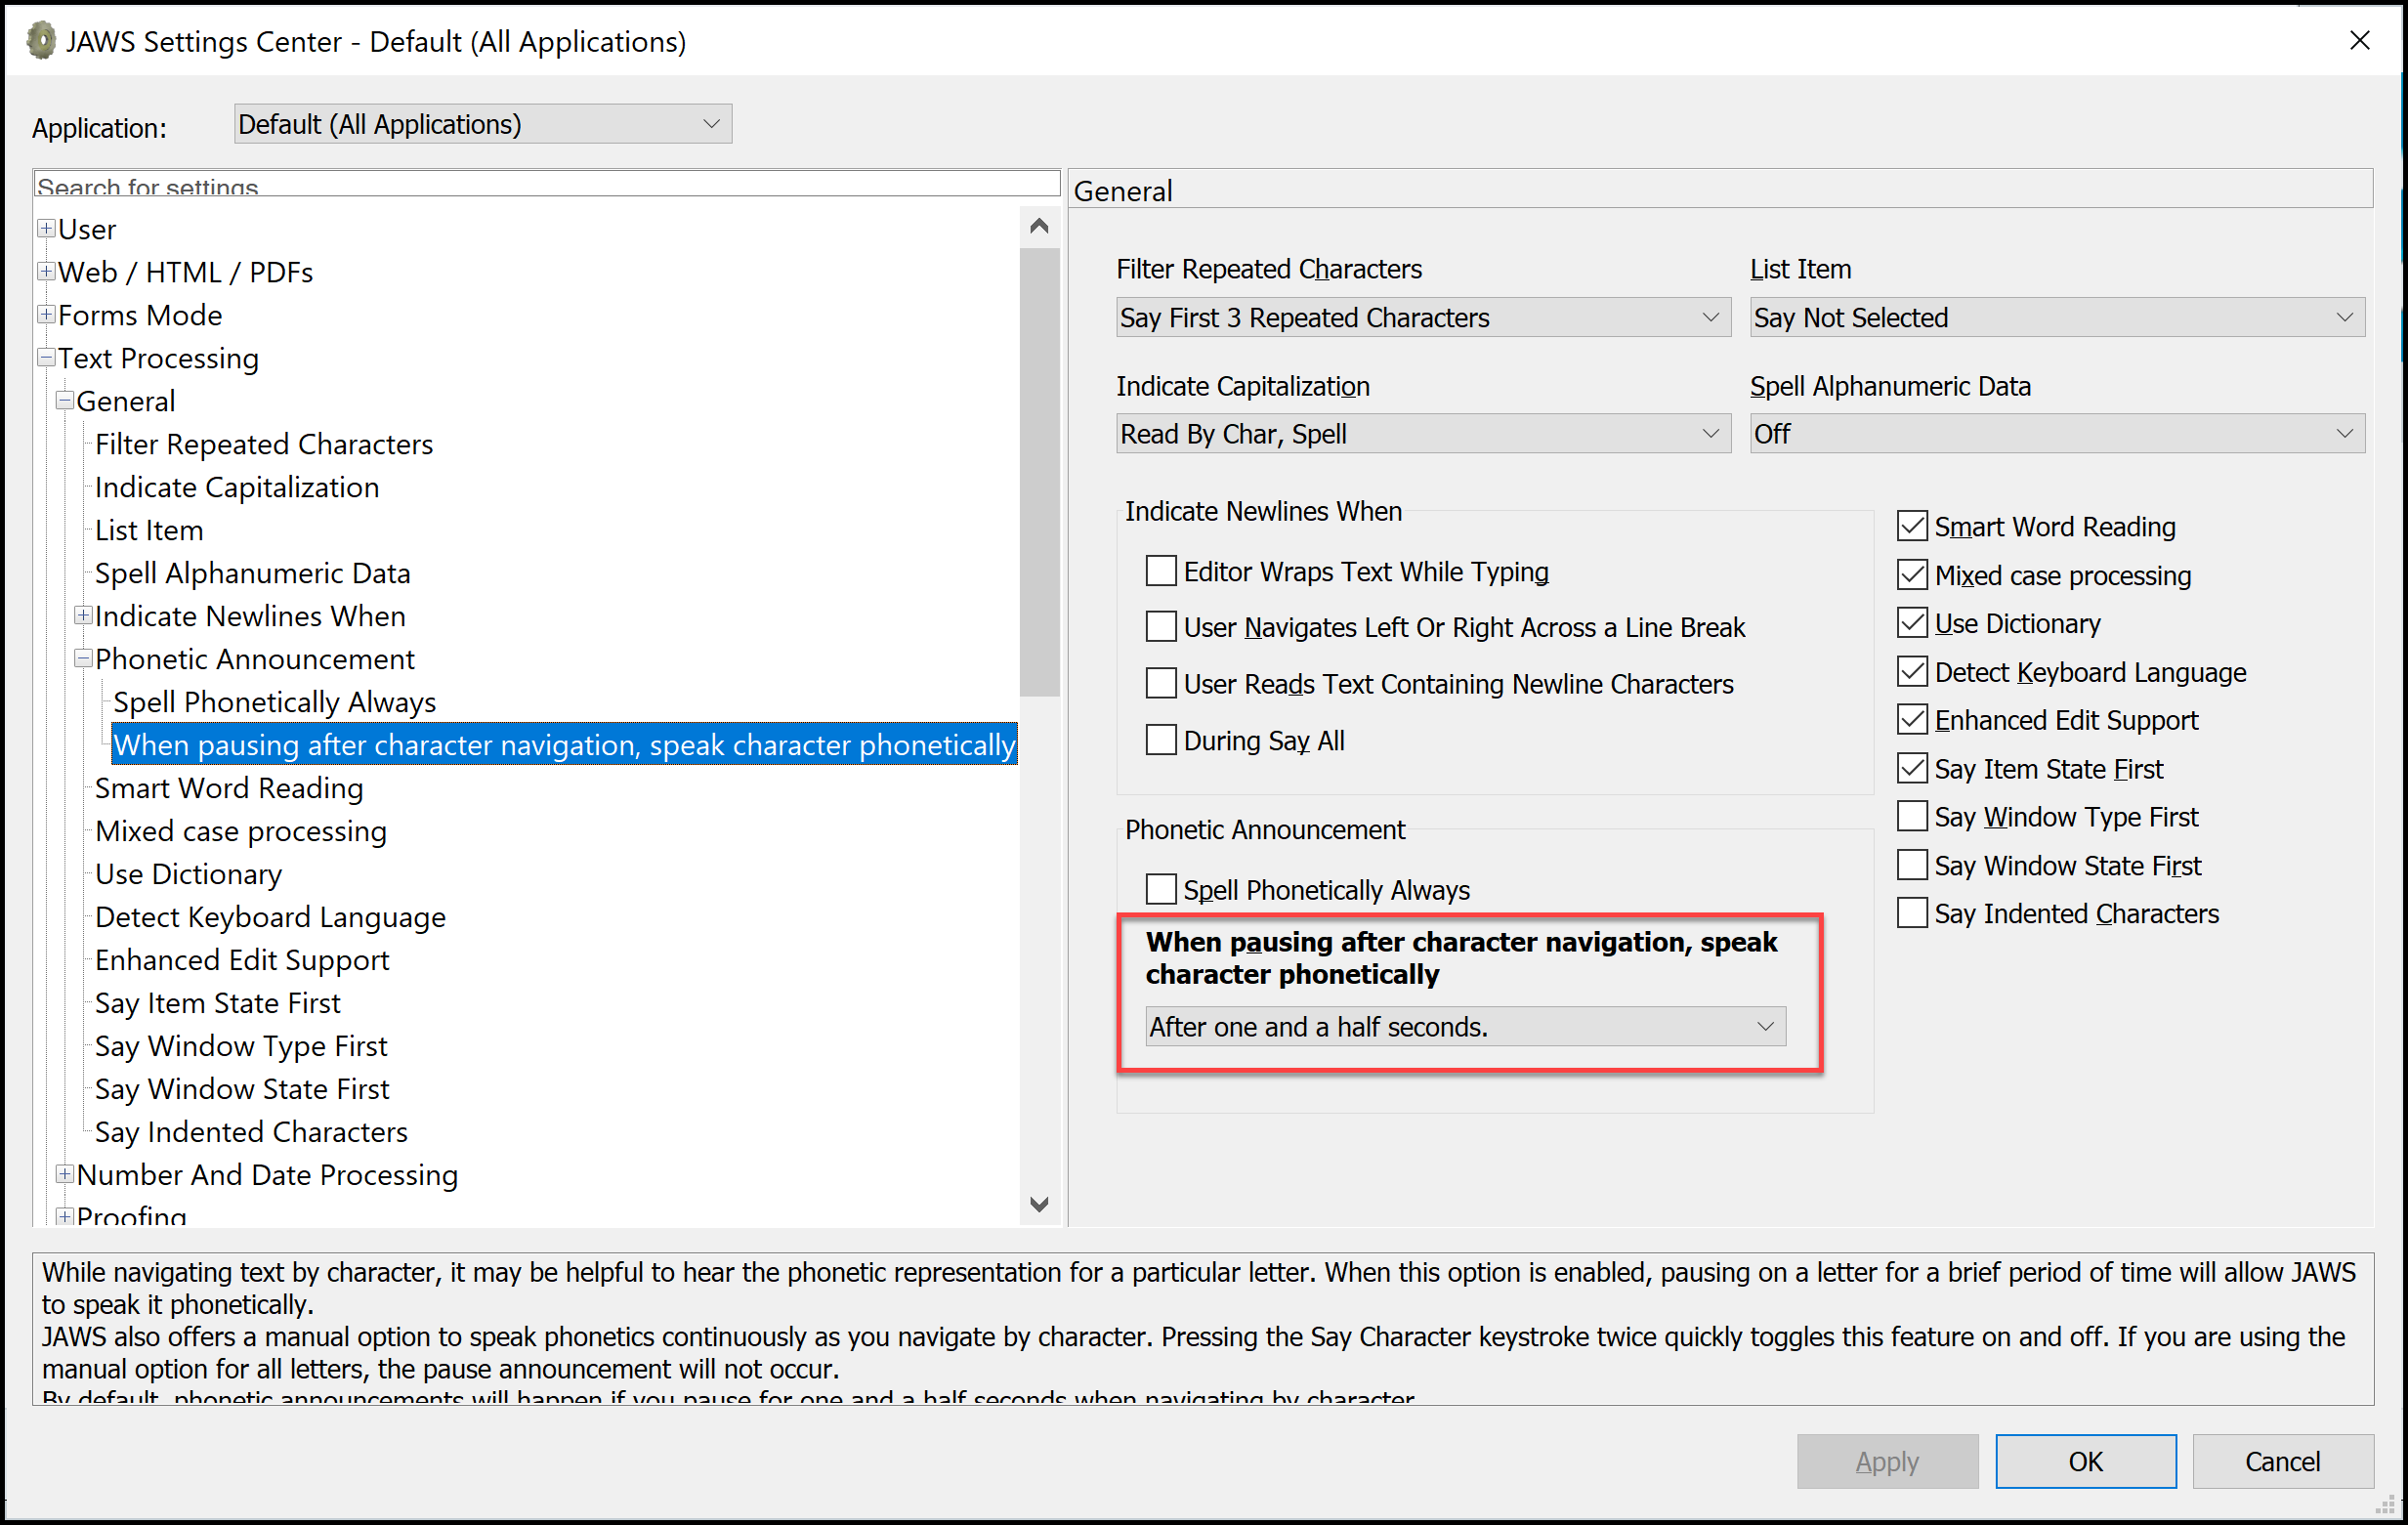Viewport: 2408px width, 1525px height.
Task: Check Editor Wraps Text While Typing
Action: click(x=1160, y=571)
